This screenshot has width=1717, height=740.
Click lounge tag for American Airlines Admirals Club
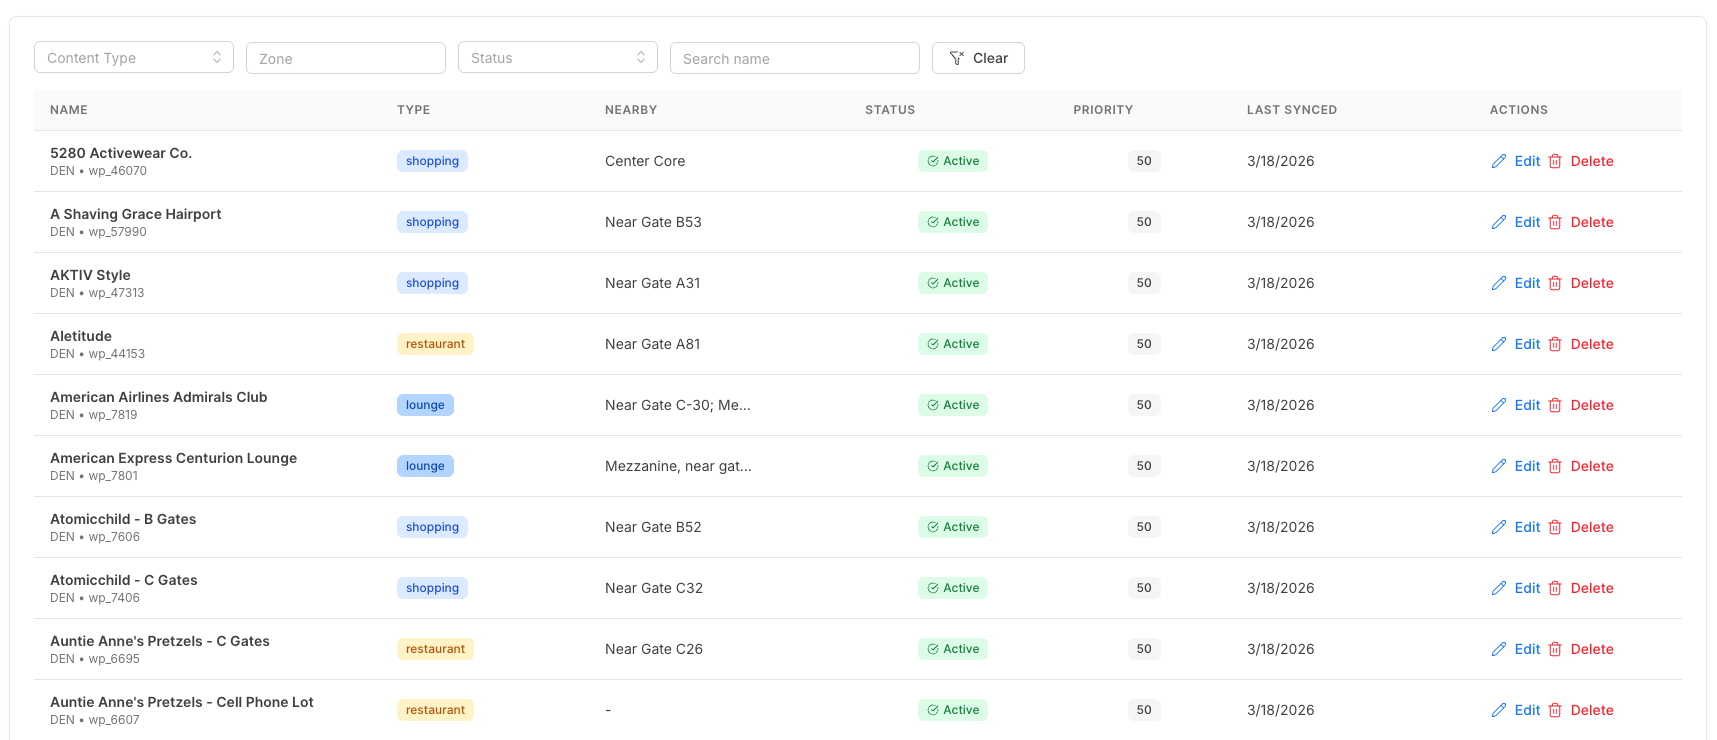[x=425, y=405]
